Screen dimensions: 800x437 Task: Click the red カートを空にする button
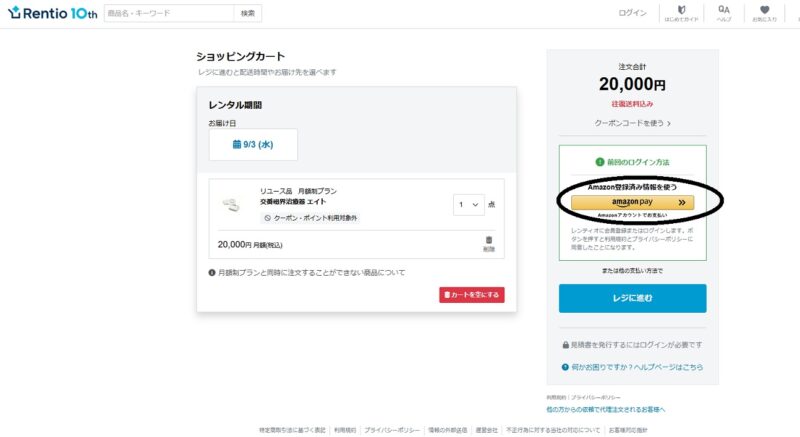[x=471, y=295]
